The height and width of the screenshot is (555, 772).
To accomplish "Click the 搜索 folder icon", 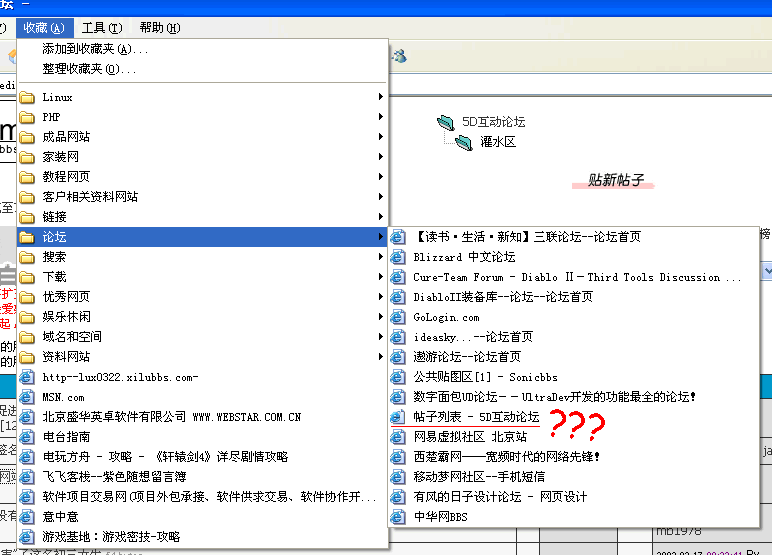I will coord(27,257).
